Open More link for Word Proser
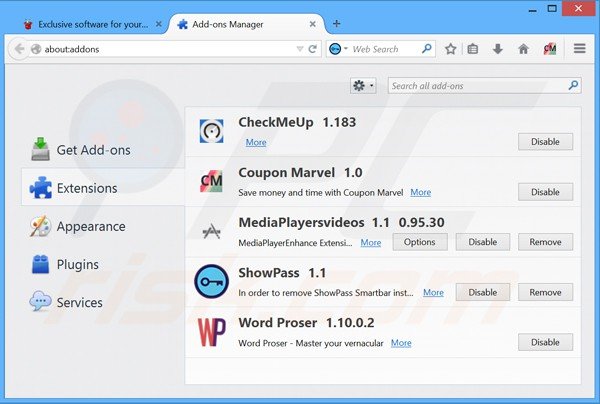 pyautogui.click(x=401, y=343)
